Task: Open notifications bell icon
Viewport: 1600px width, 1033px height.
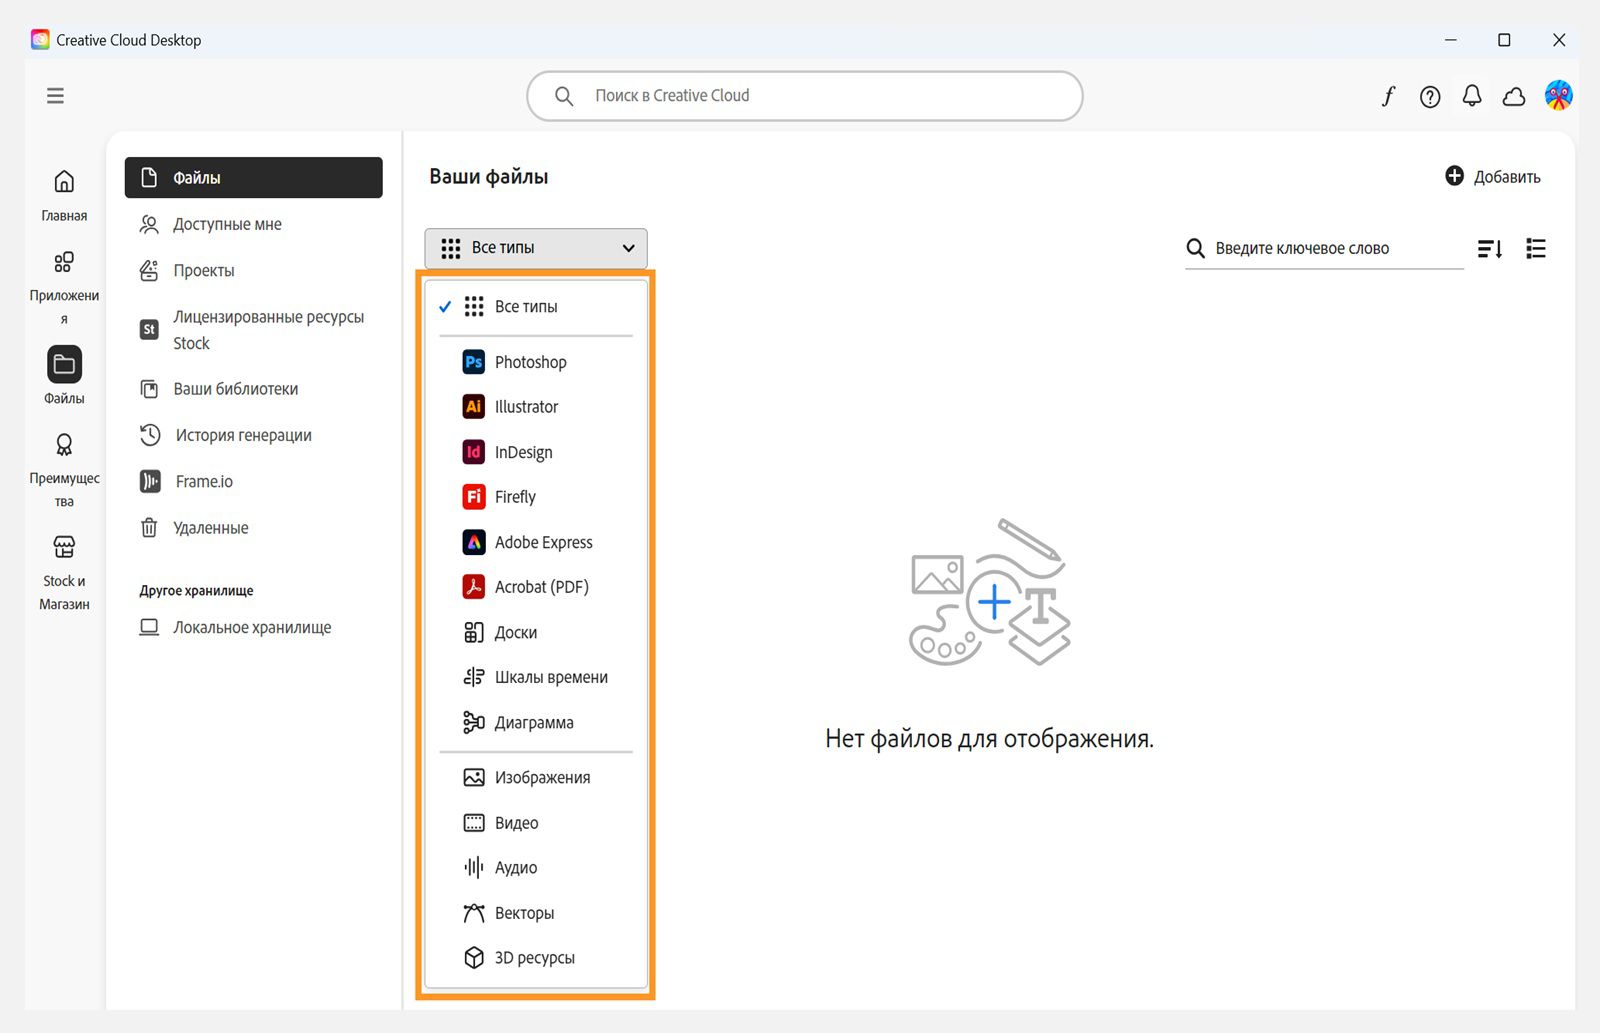Action: click(x=1472, y=96)
